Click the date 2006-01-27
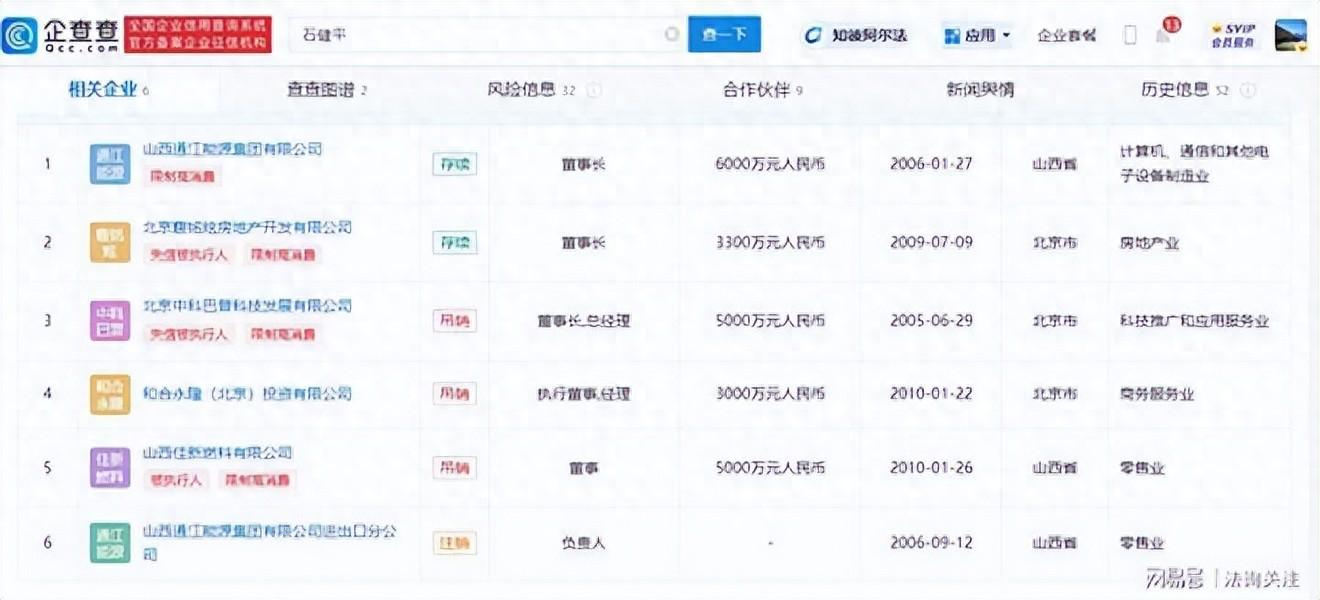The width and height of the screenshot is (1320, 600). [x=931, y=164]
